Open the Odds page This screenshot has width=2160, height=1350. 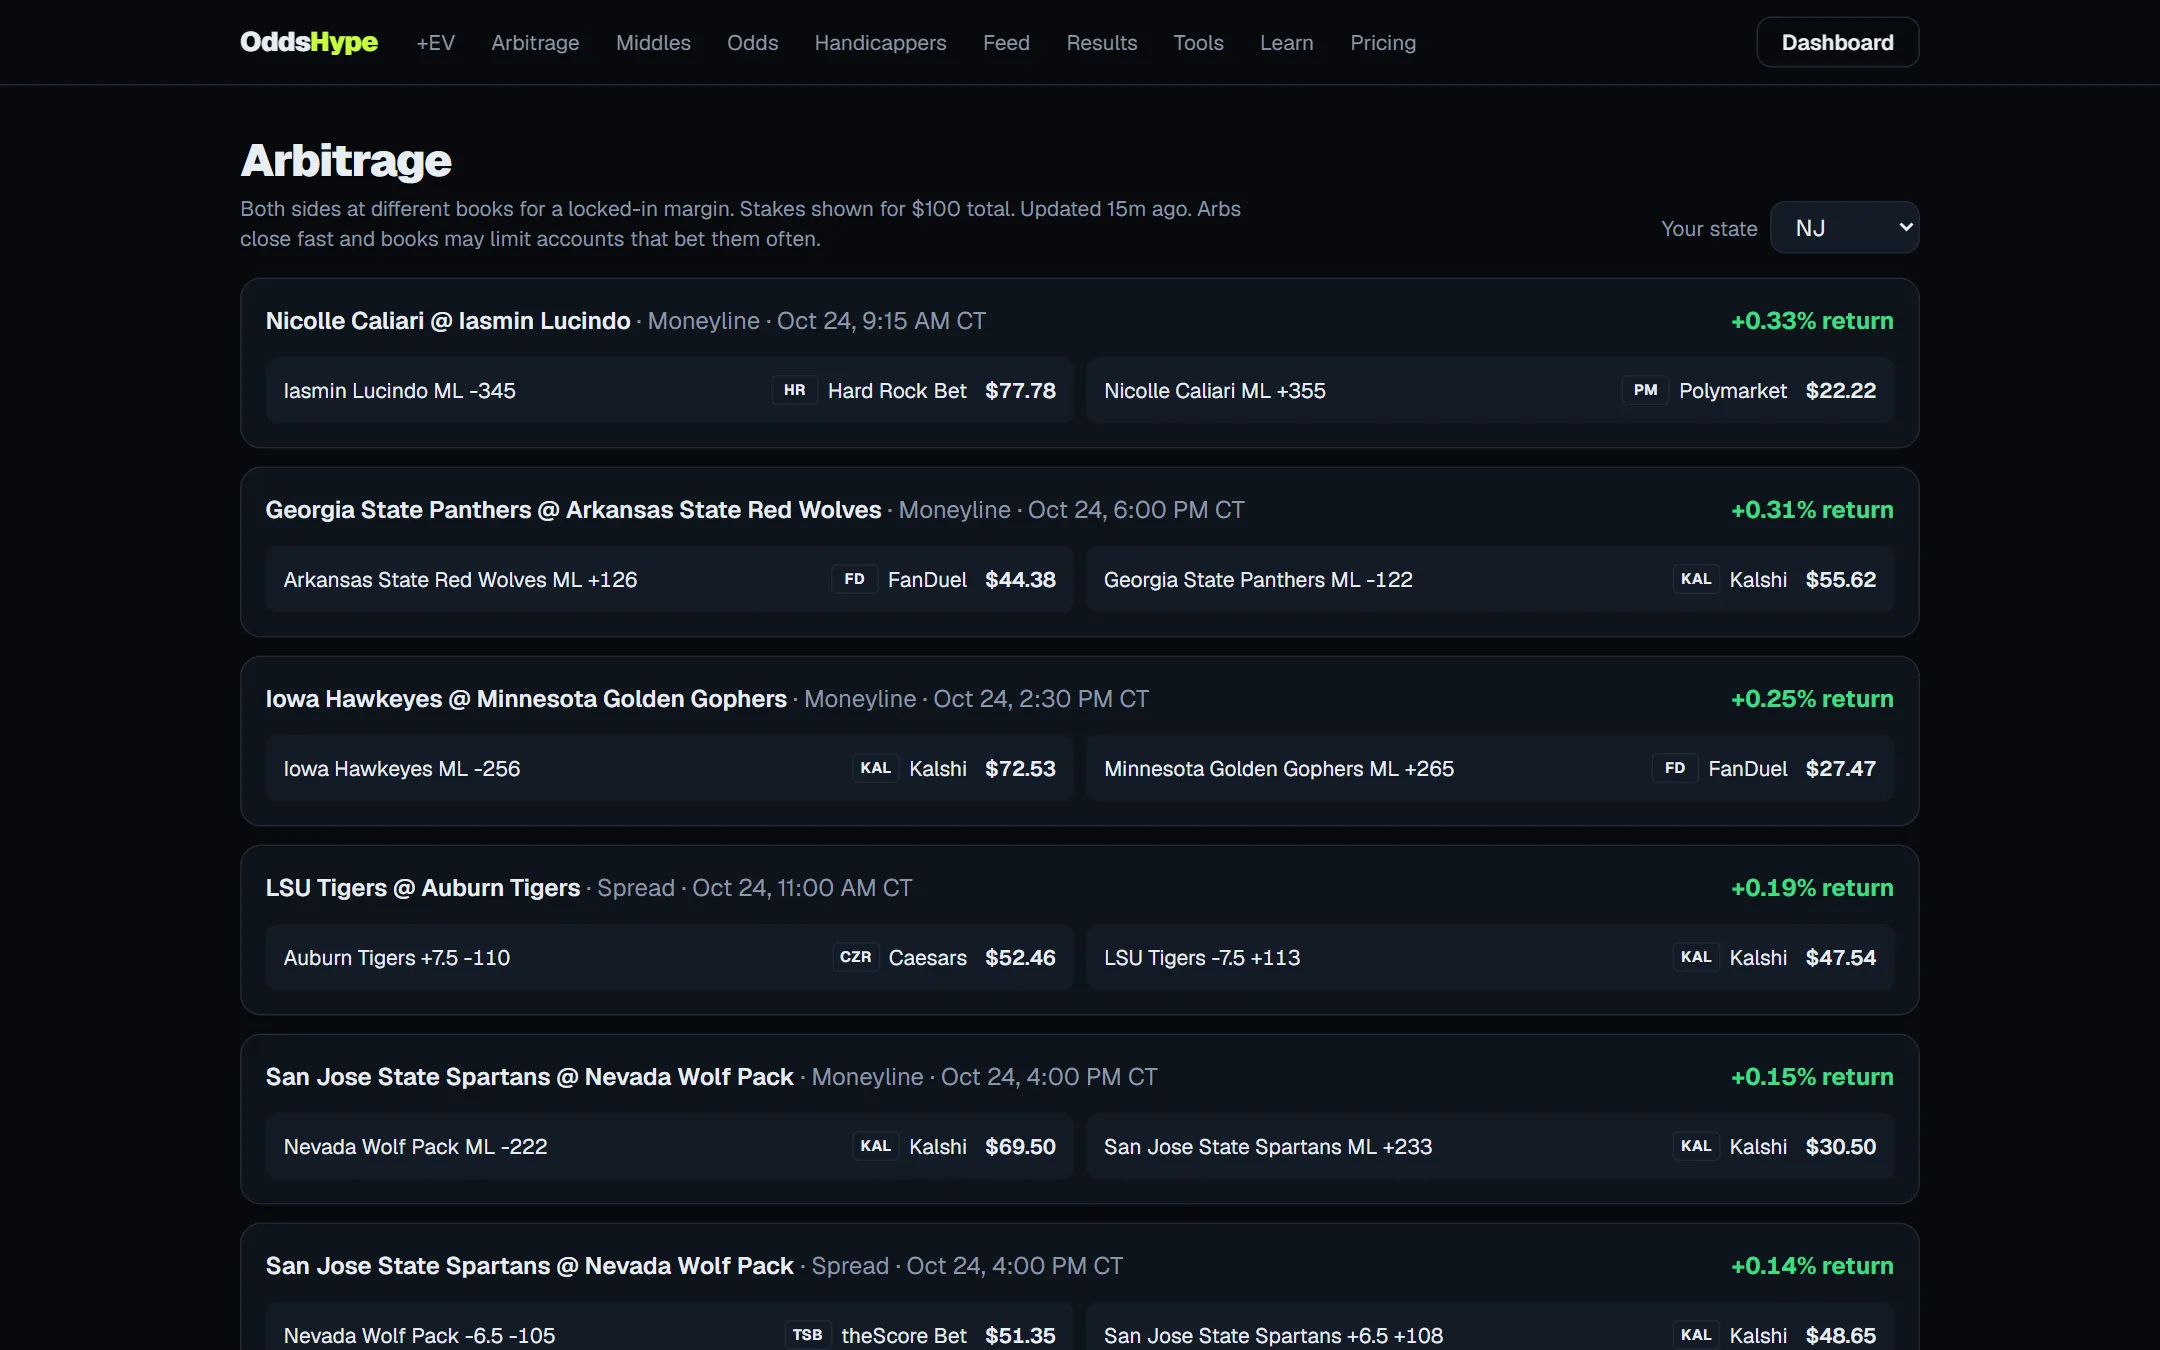click(752, 42)
